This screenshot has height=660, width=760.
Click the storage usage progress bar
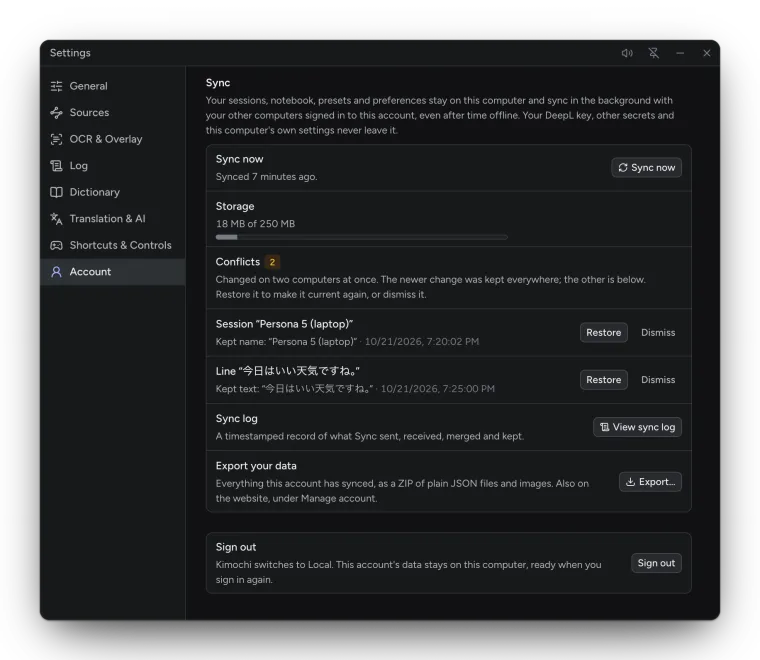click(x=362, y=237)
